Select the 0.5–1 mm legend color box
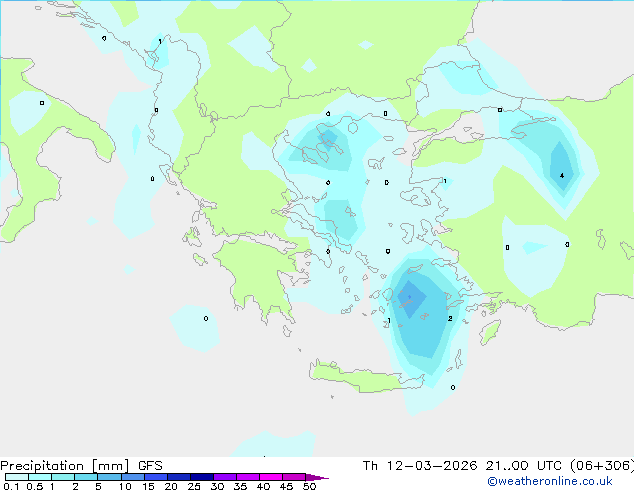Image resolution: width=634 pixels, height=490 pixels. [x=40, y=477]
